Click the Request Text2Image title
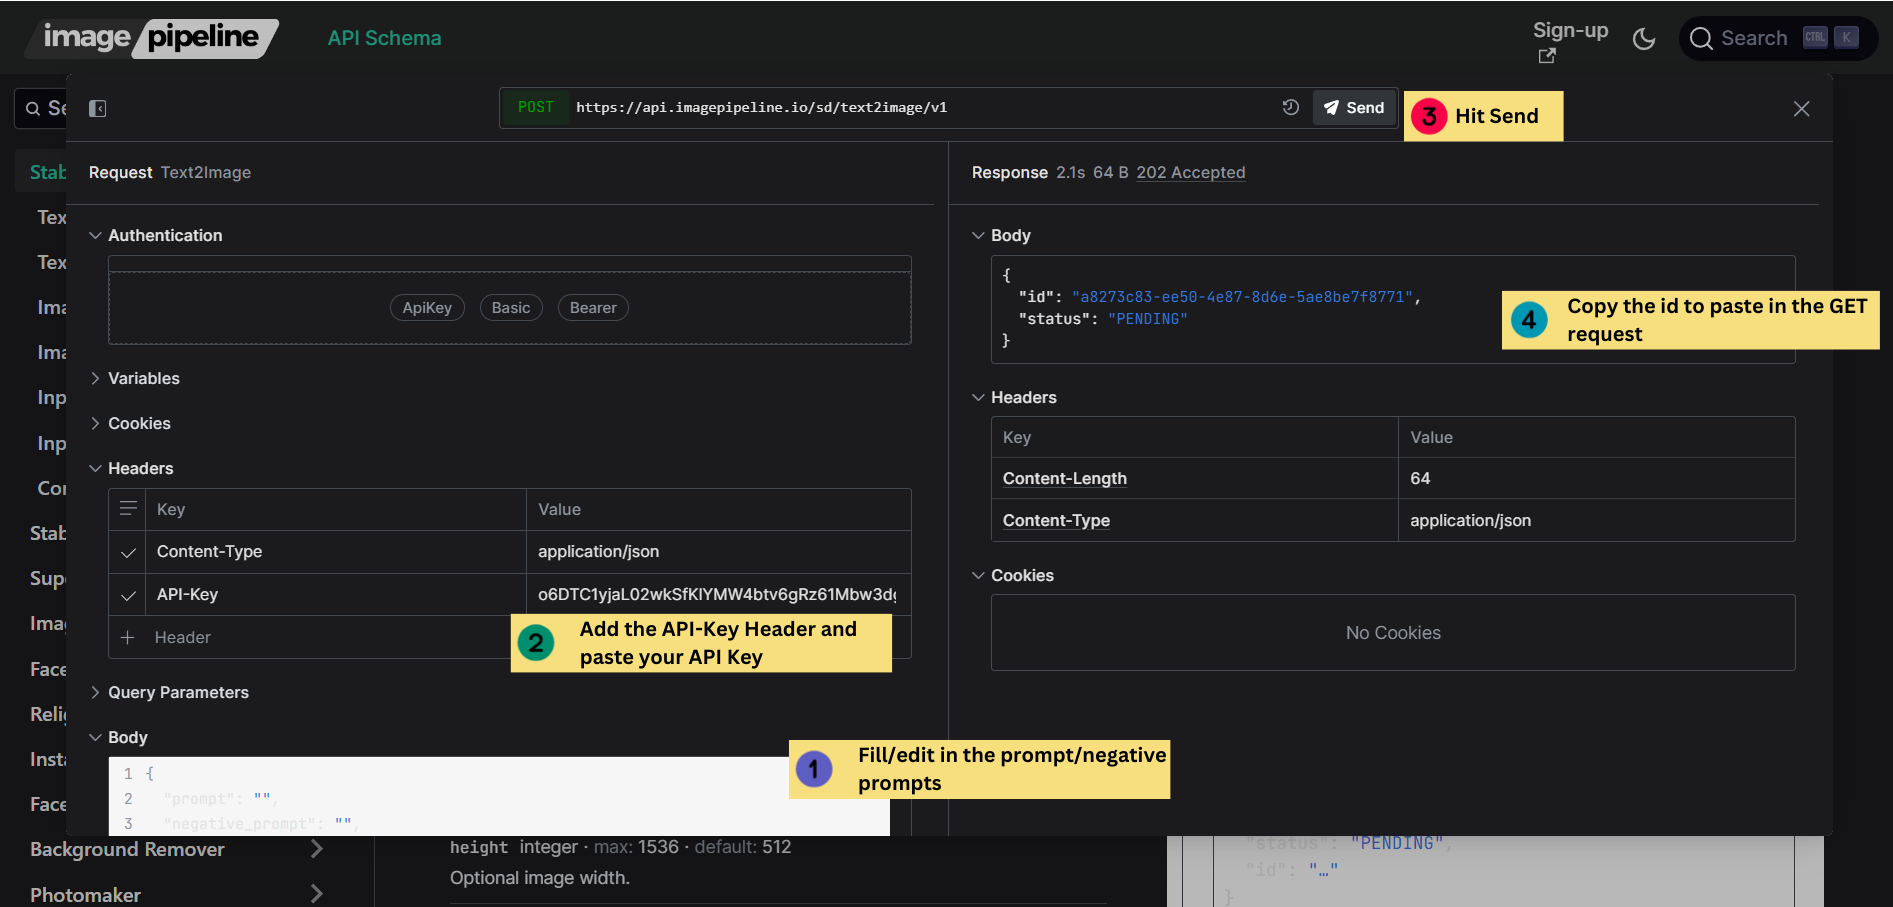Viewport: 1893px width, 907px height. click(x=170, y=172)
